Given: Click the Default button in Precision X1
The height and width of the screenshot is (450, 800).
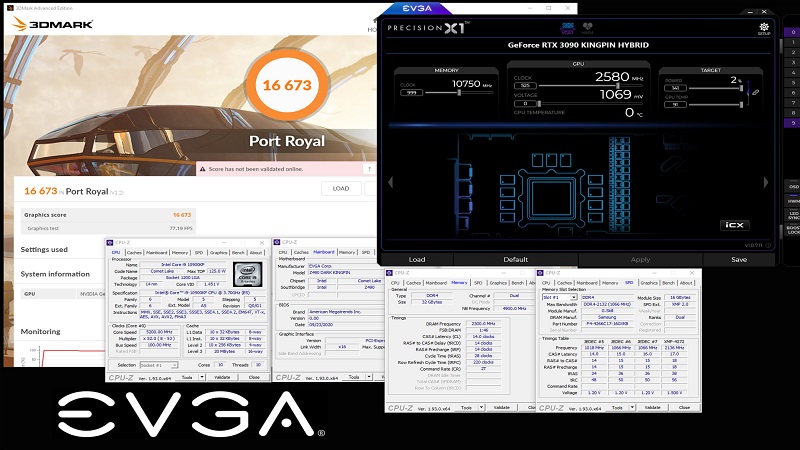Looking at the screenshot, I should (x=515, y=259).
